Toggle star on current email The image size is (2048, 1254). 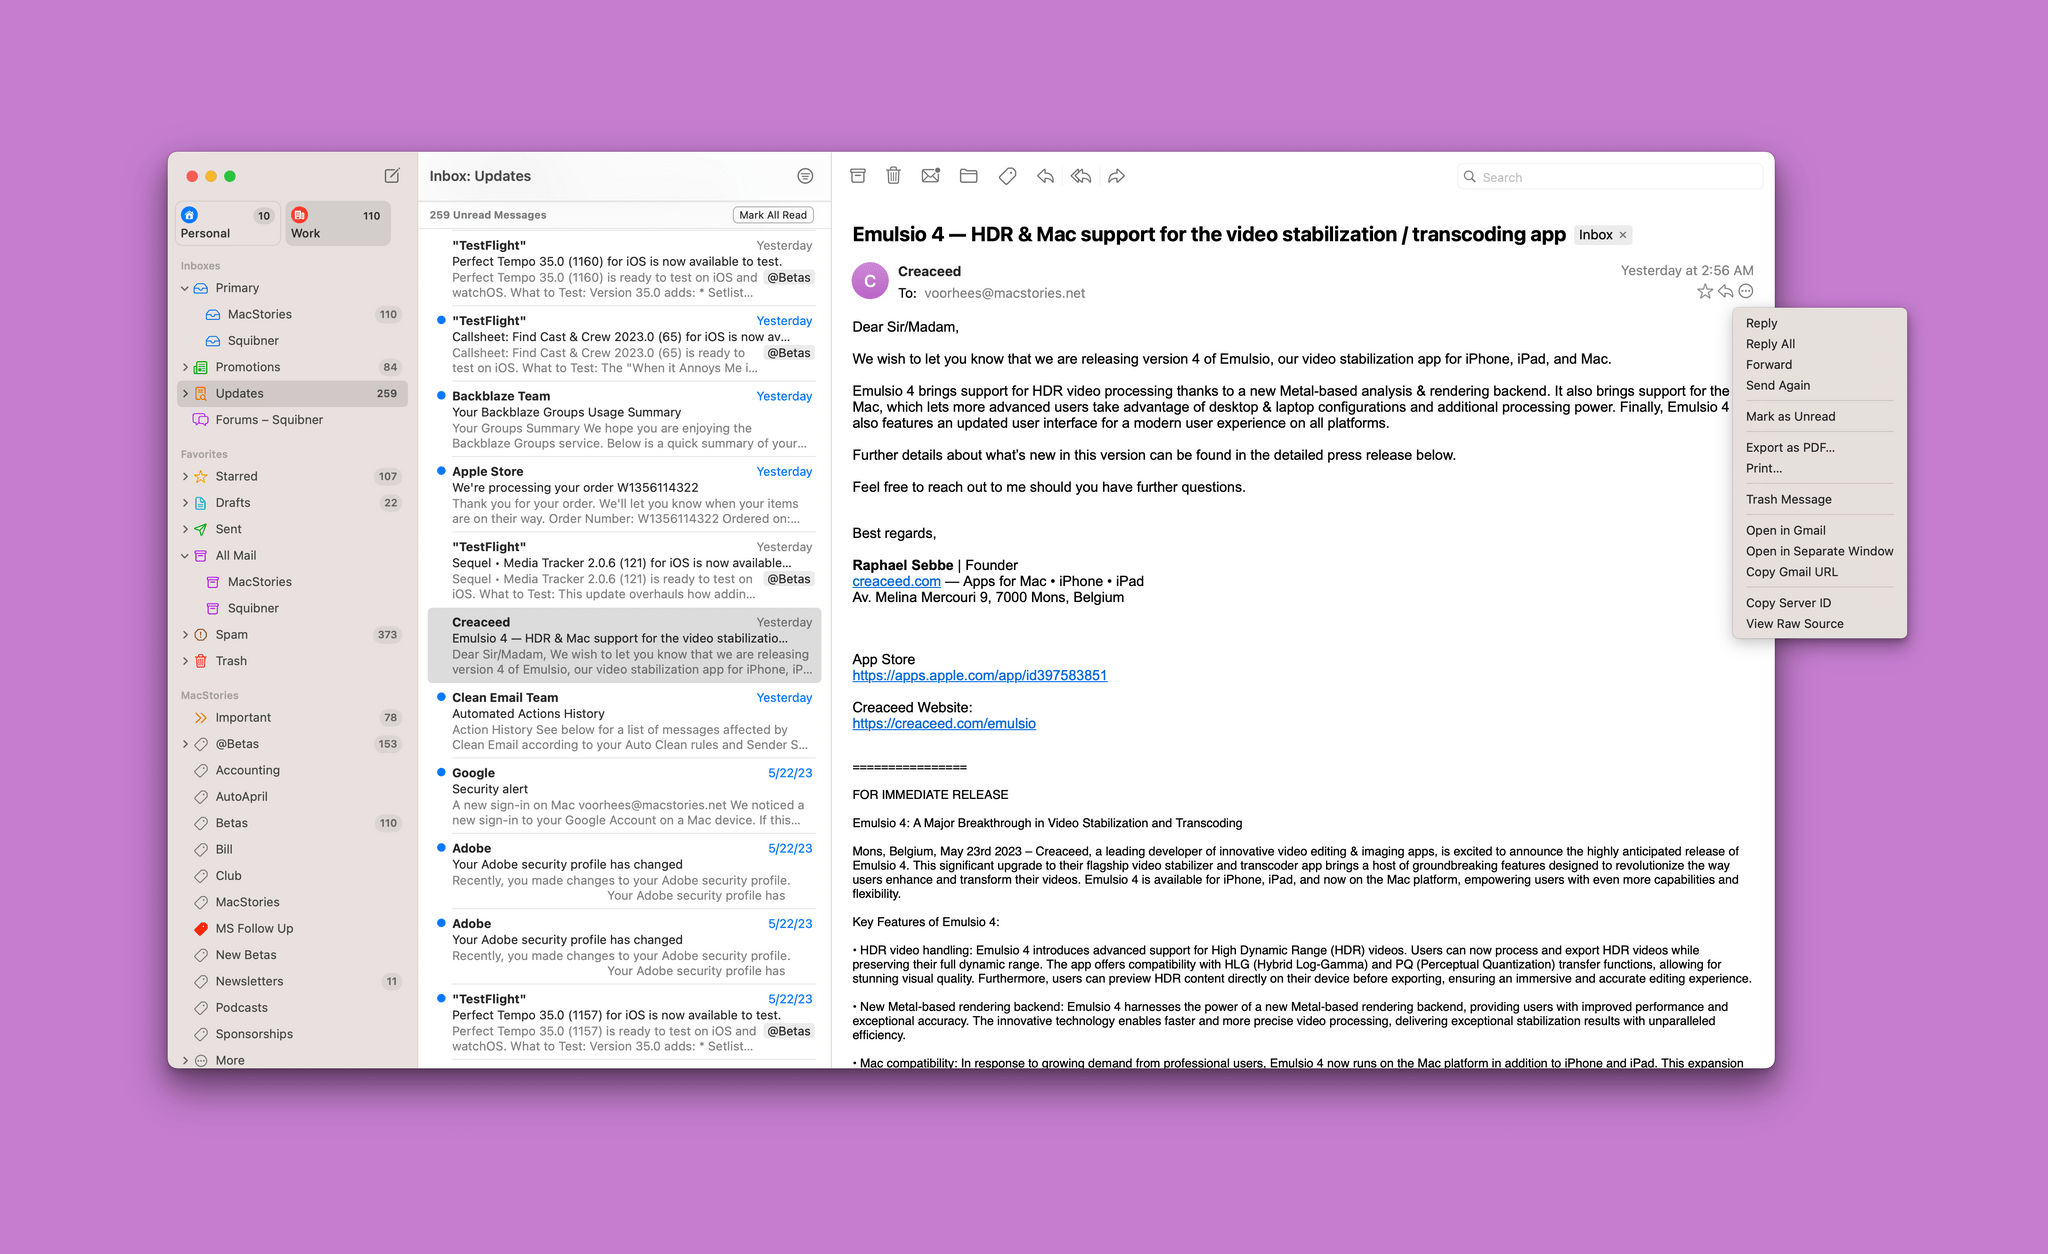[x=1703, y=291]
